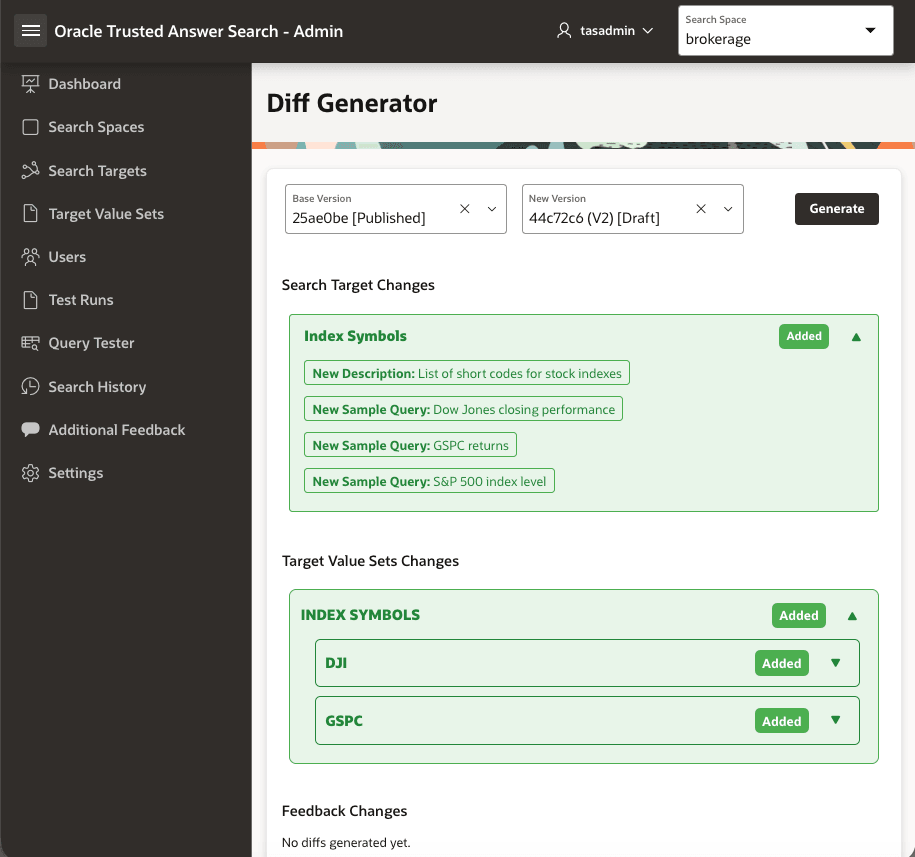
Task: Click the Users people icon
Action: (30, 257)
